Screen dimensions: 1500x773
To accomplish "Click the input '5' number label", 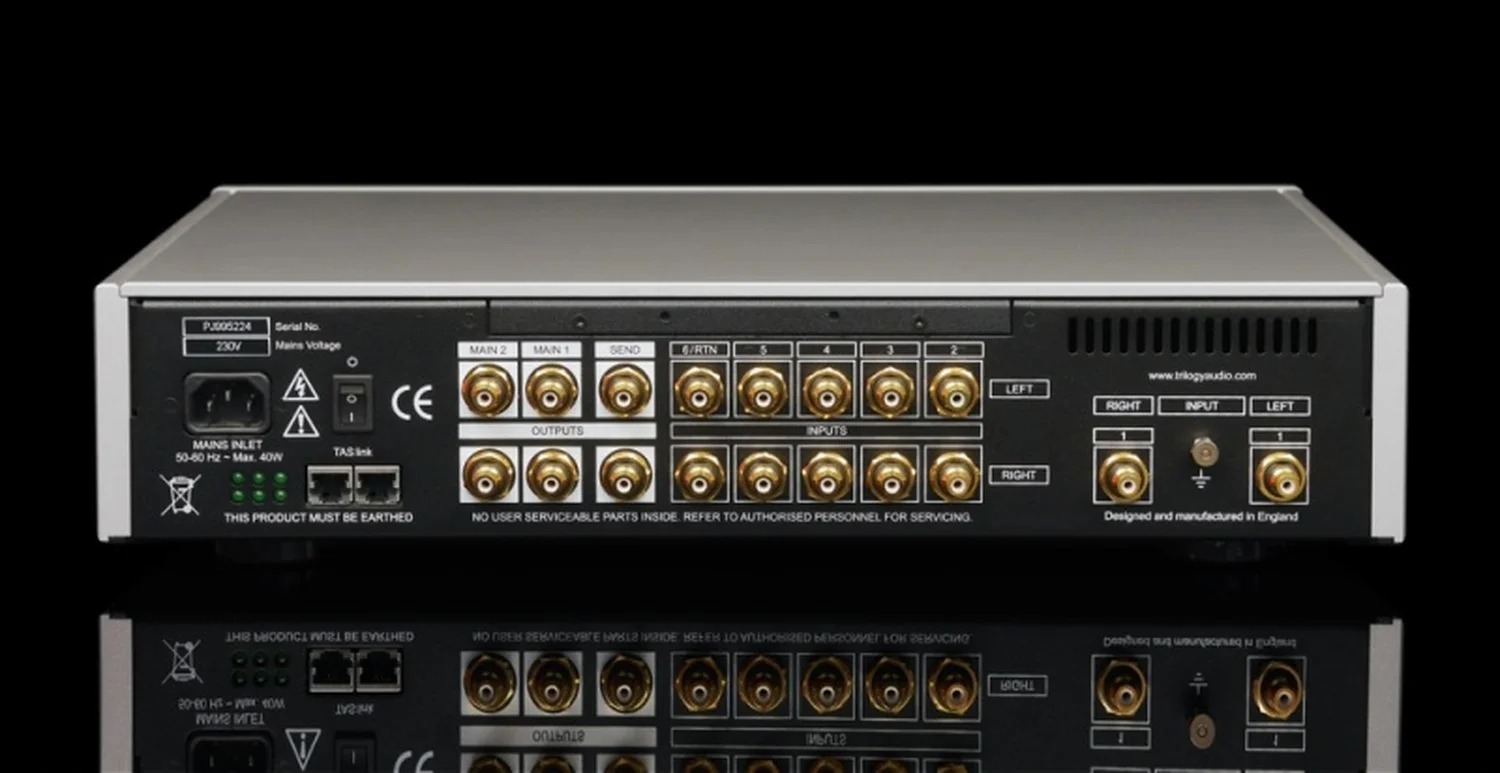I will click(763, 350).
